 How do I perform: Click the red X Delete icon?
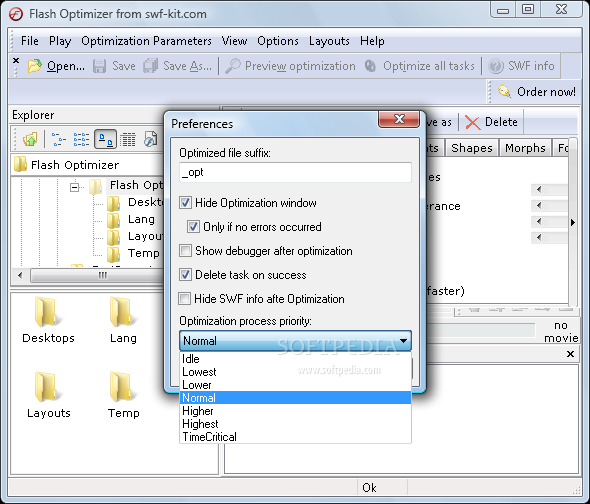click(473, 122)
